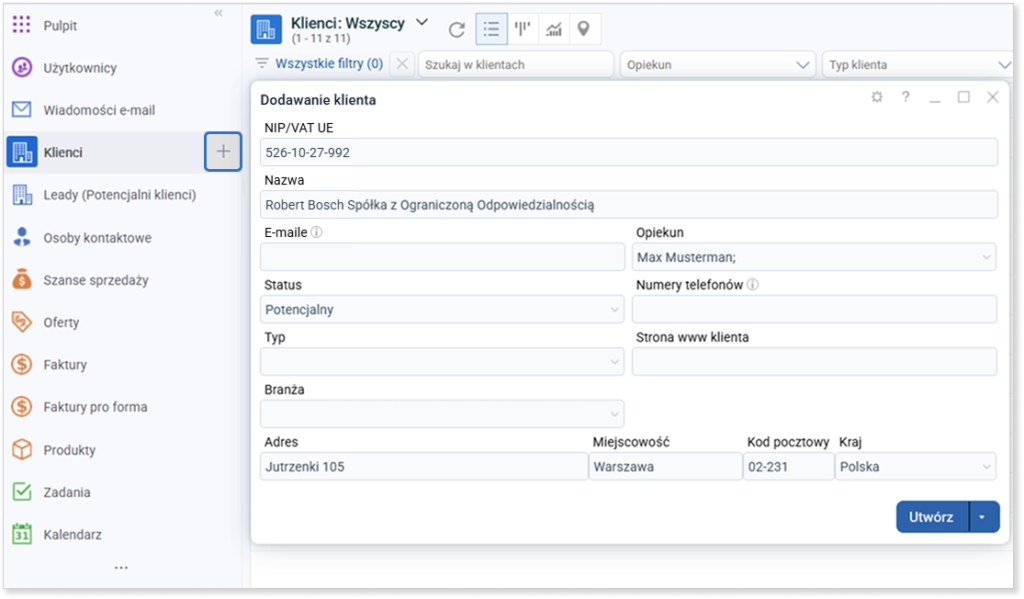
Task: Click the E-maile input field
Action: (442, 257)
